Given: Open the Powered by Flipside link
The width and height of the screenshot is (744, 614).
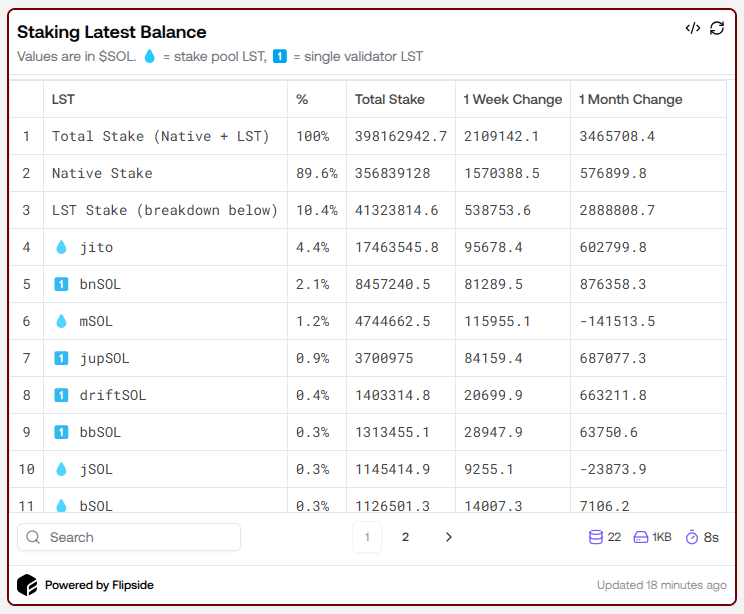Looking at the screenshot, I should coord(99,585).
